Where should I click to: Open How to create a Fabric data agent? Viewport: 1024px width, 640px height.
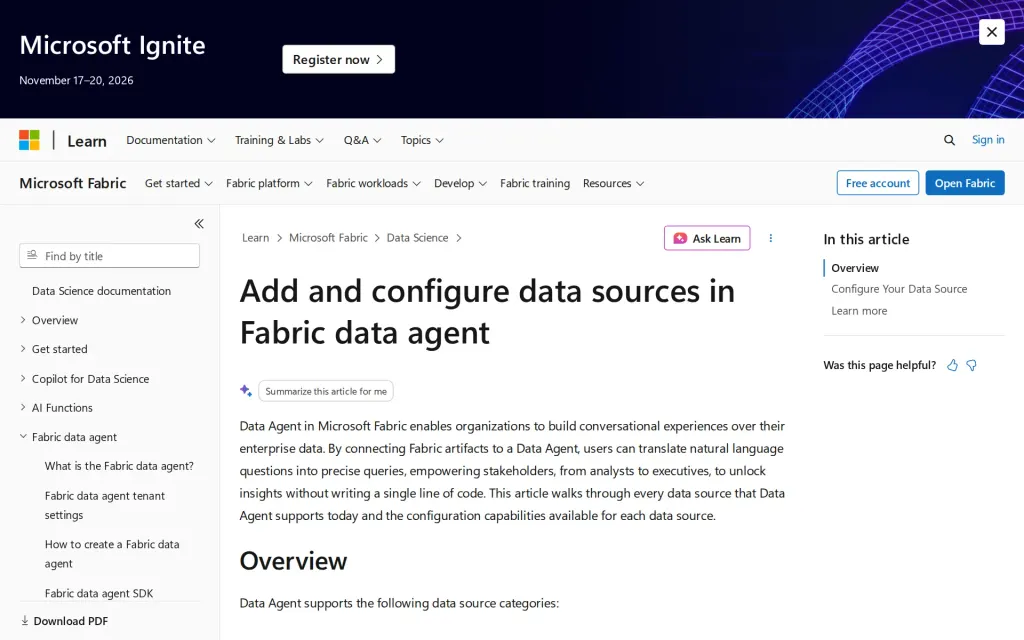(x=112, y=554)
